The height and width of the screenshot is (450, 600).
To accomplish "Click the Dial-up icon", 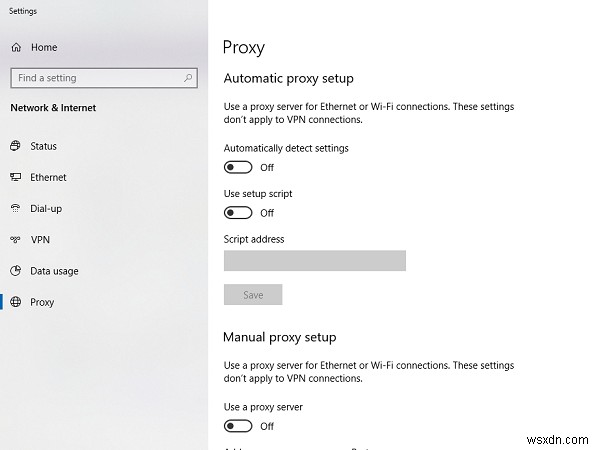I will [16, 208].
